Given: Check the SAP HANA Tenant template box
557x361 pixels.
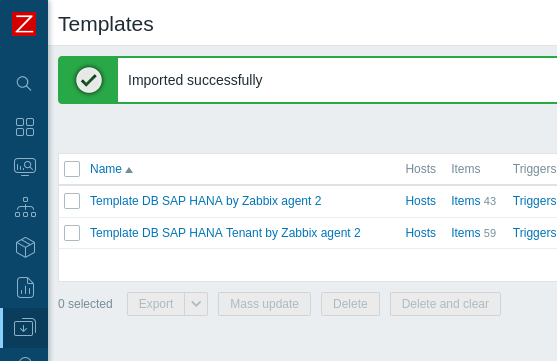Looking at the screenshot, I should click(72, 233).
